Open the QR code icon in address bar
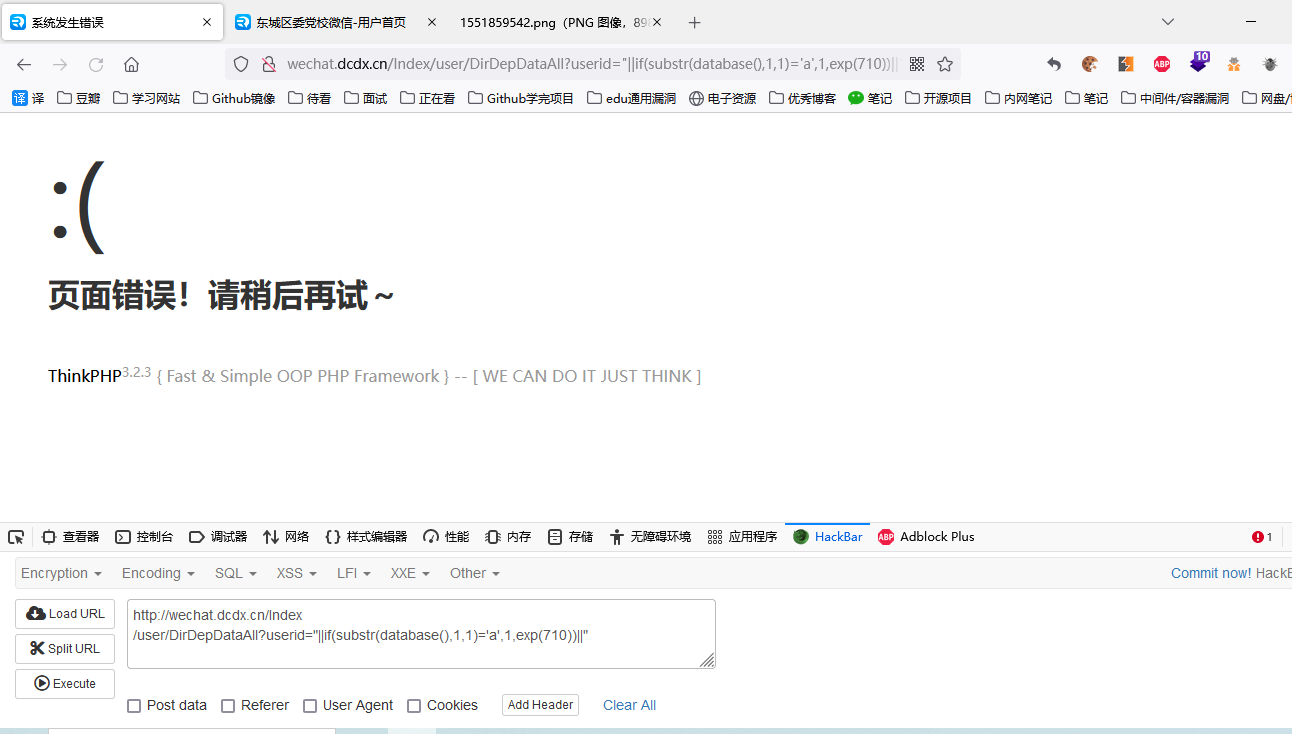Screen dimensions: 1292x734 [917, 64]
